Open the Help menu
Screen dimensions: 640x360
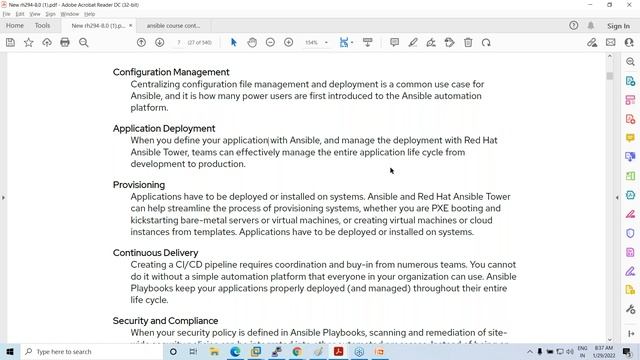[x=89, y=14]
